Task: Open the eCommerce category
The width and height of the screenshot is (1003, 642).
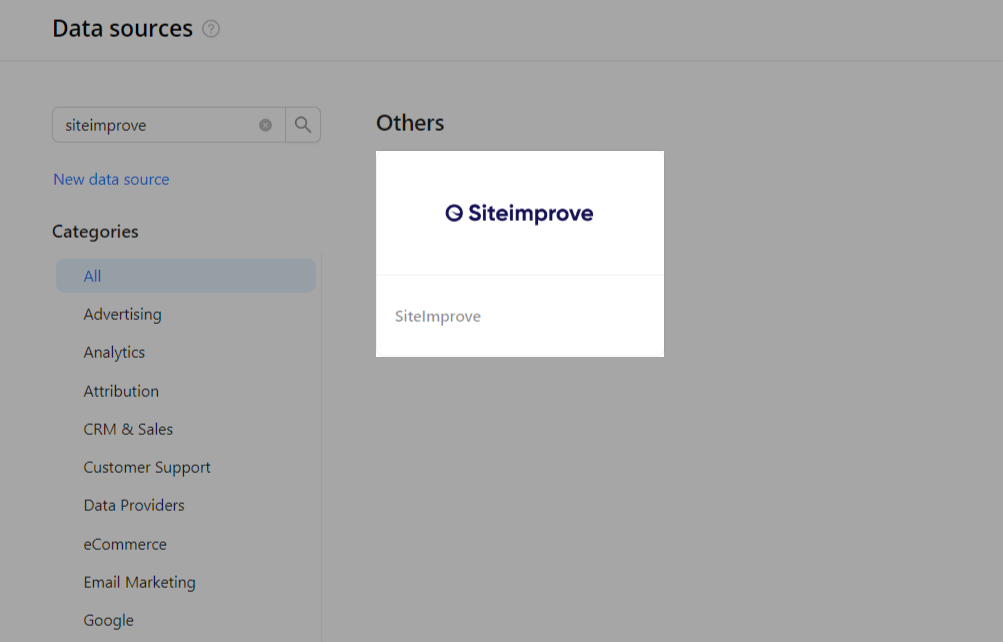Action: pos(125,543)
